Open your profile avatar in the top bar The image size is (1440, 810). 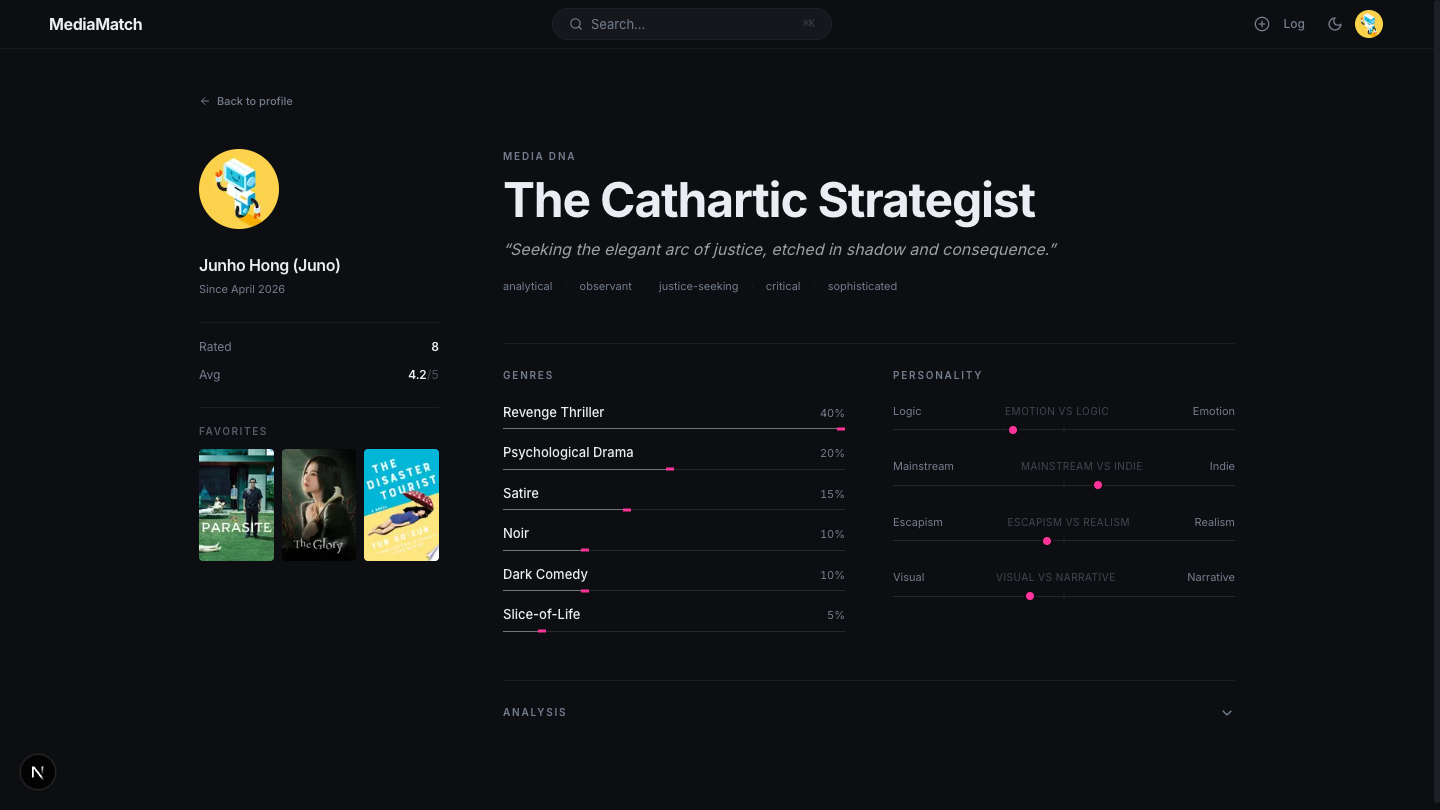coord(1368,24)
